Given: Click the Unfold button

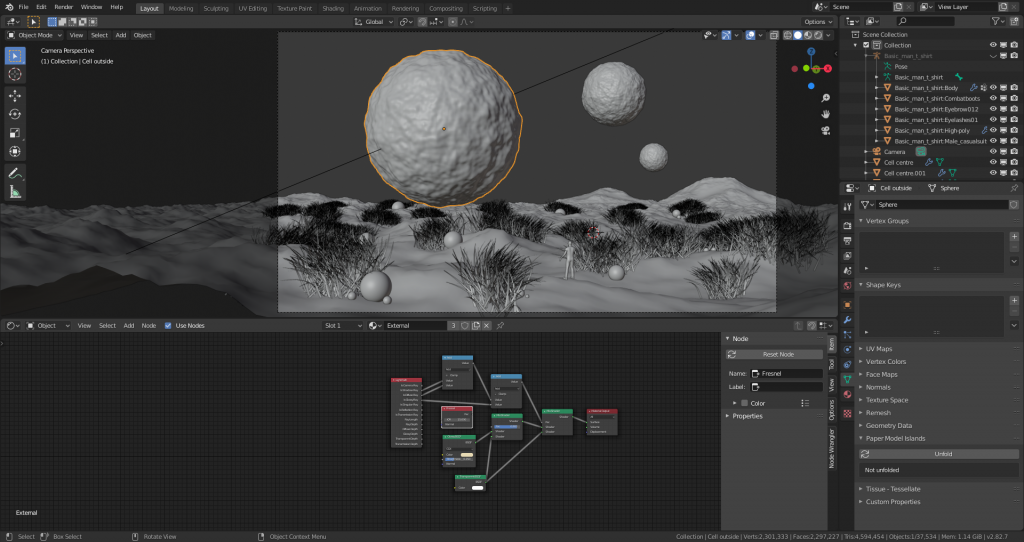Looking at the screenshot, I should pos(938,454).
